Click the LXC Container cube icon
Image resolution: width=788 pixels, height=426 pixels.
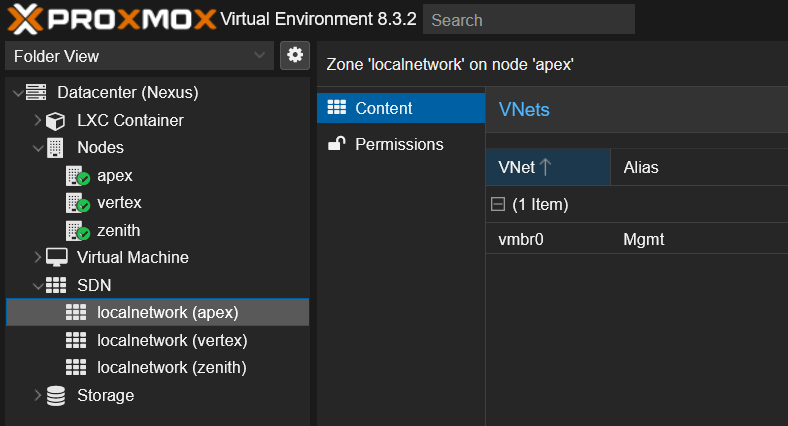coord(56,121)
